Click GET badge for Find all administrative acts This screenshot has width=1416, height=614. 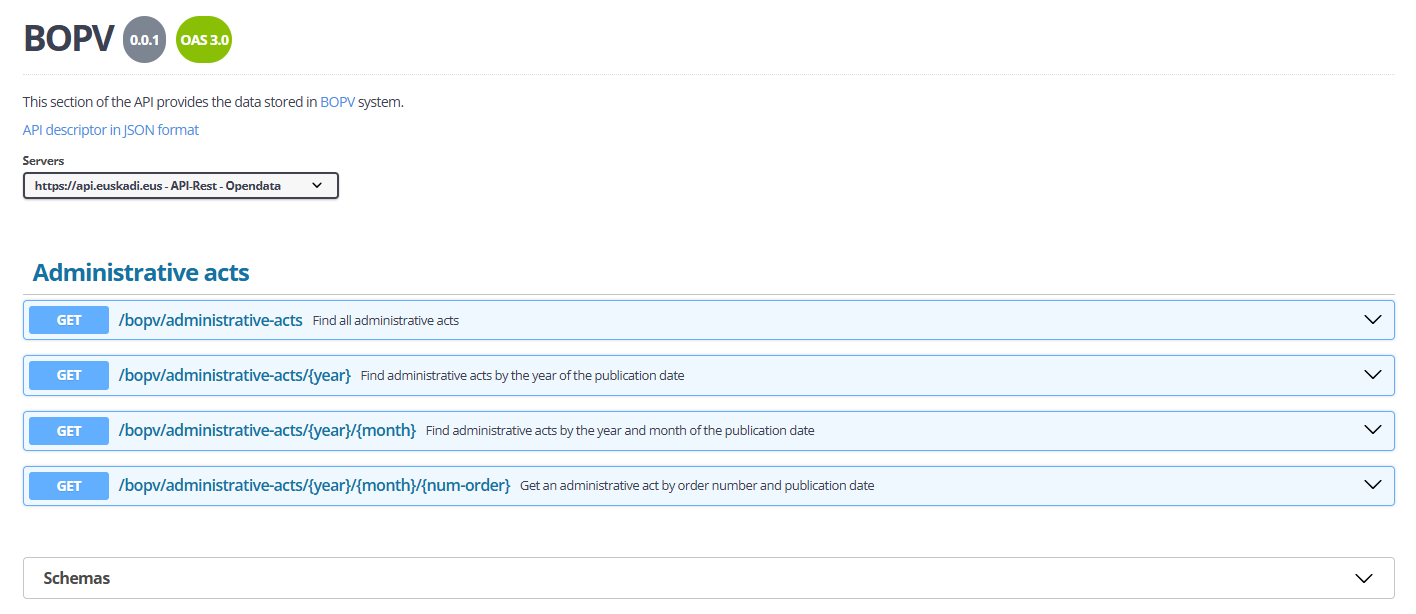[x=69, y=320]
